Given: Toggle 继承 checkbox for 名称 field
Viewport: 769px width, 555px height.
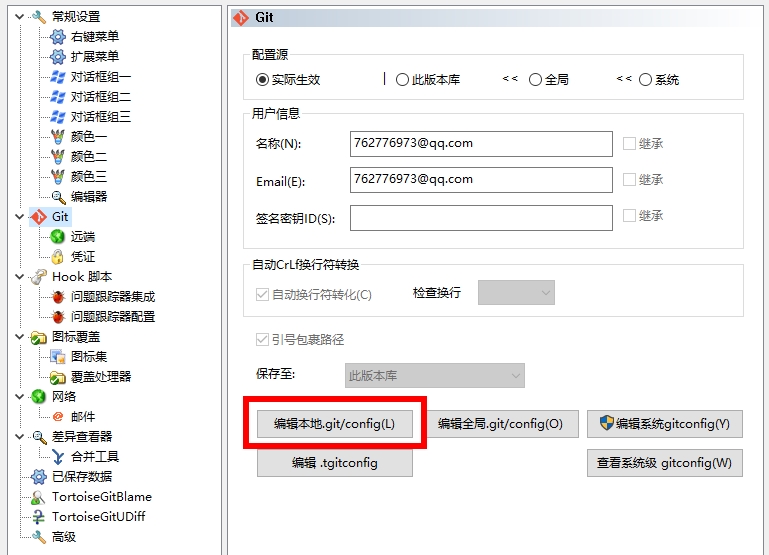Looking at the screenshot, I should [x=629, y=144].
